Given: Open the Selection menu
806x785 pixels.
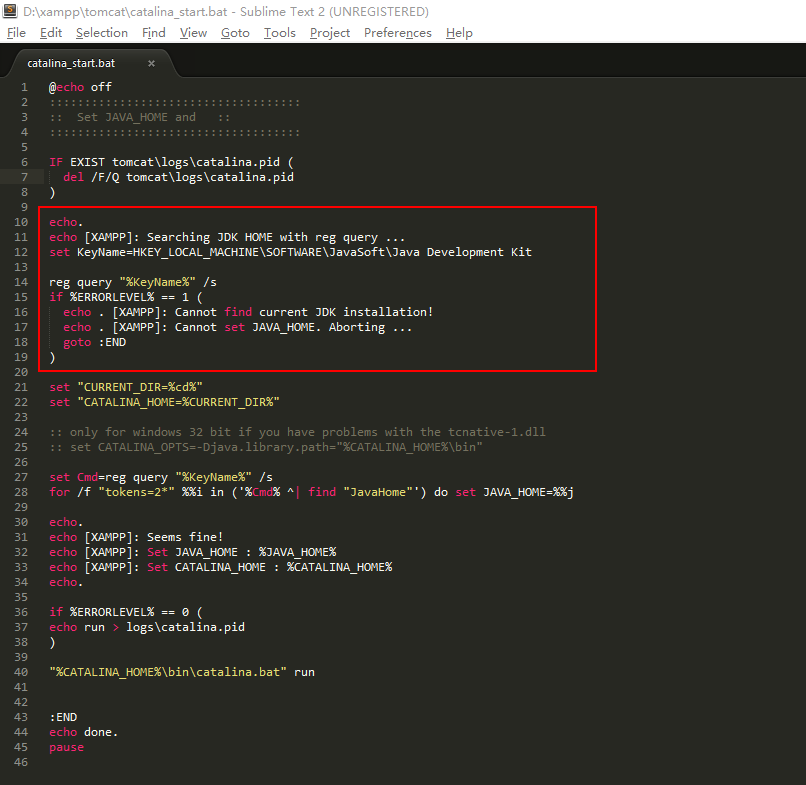Looking at the screenshot, I should 102,33.
